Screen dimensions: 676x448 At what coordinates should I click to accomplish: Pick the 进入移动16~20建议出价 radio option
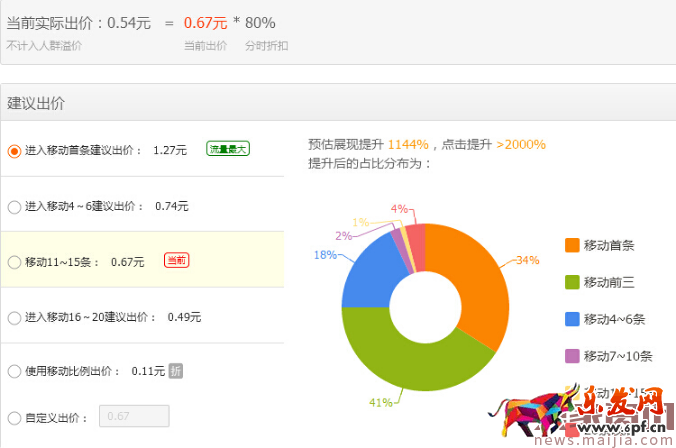coord(14,318)
